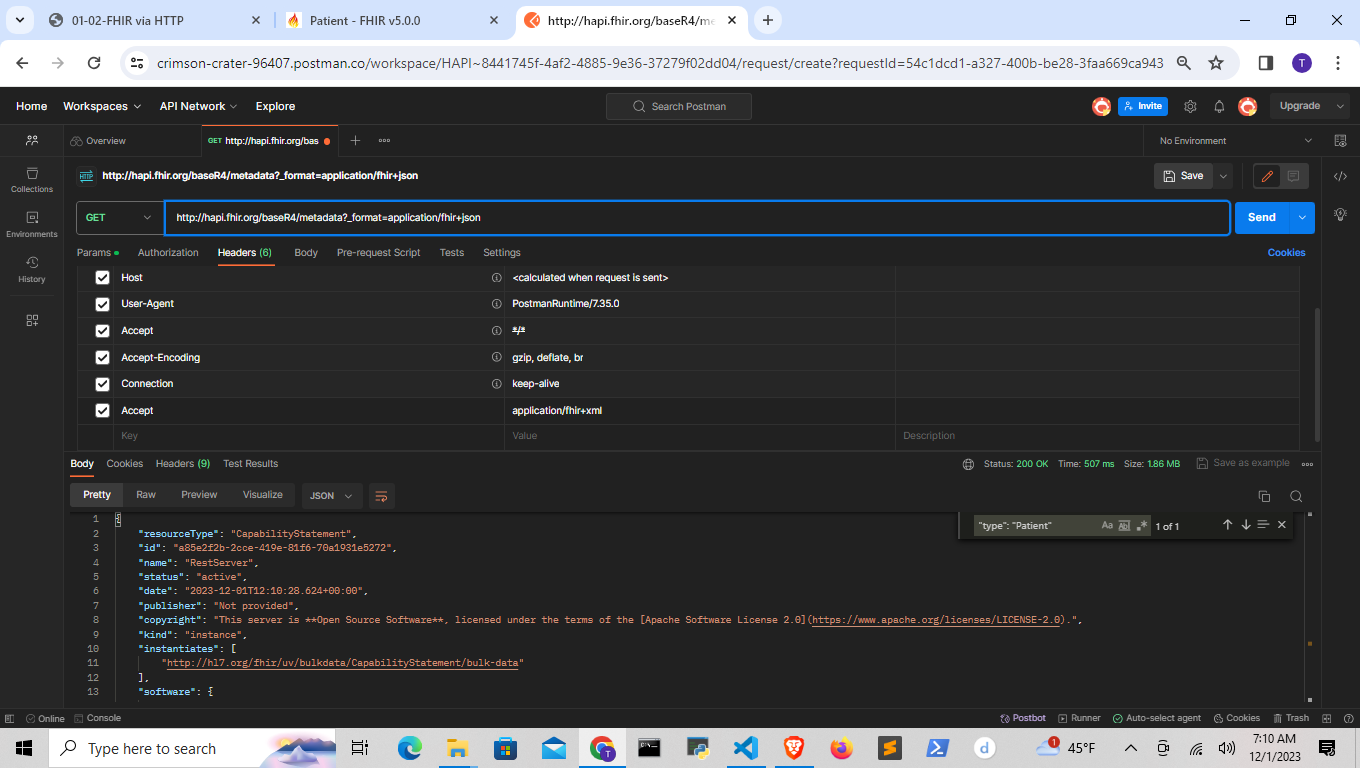Open the Pre-request Script tab
Image resolution: width=1360 pixels, height=768 pixels.
[x=378, y=253]
